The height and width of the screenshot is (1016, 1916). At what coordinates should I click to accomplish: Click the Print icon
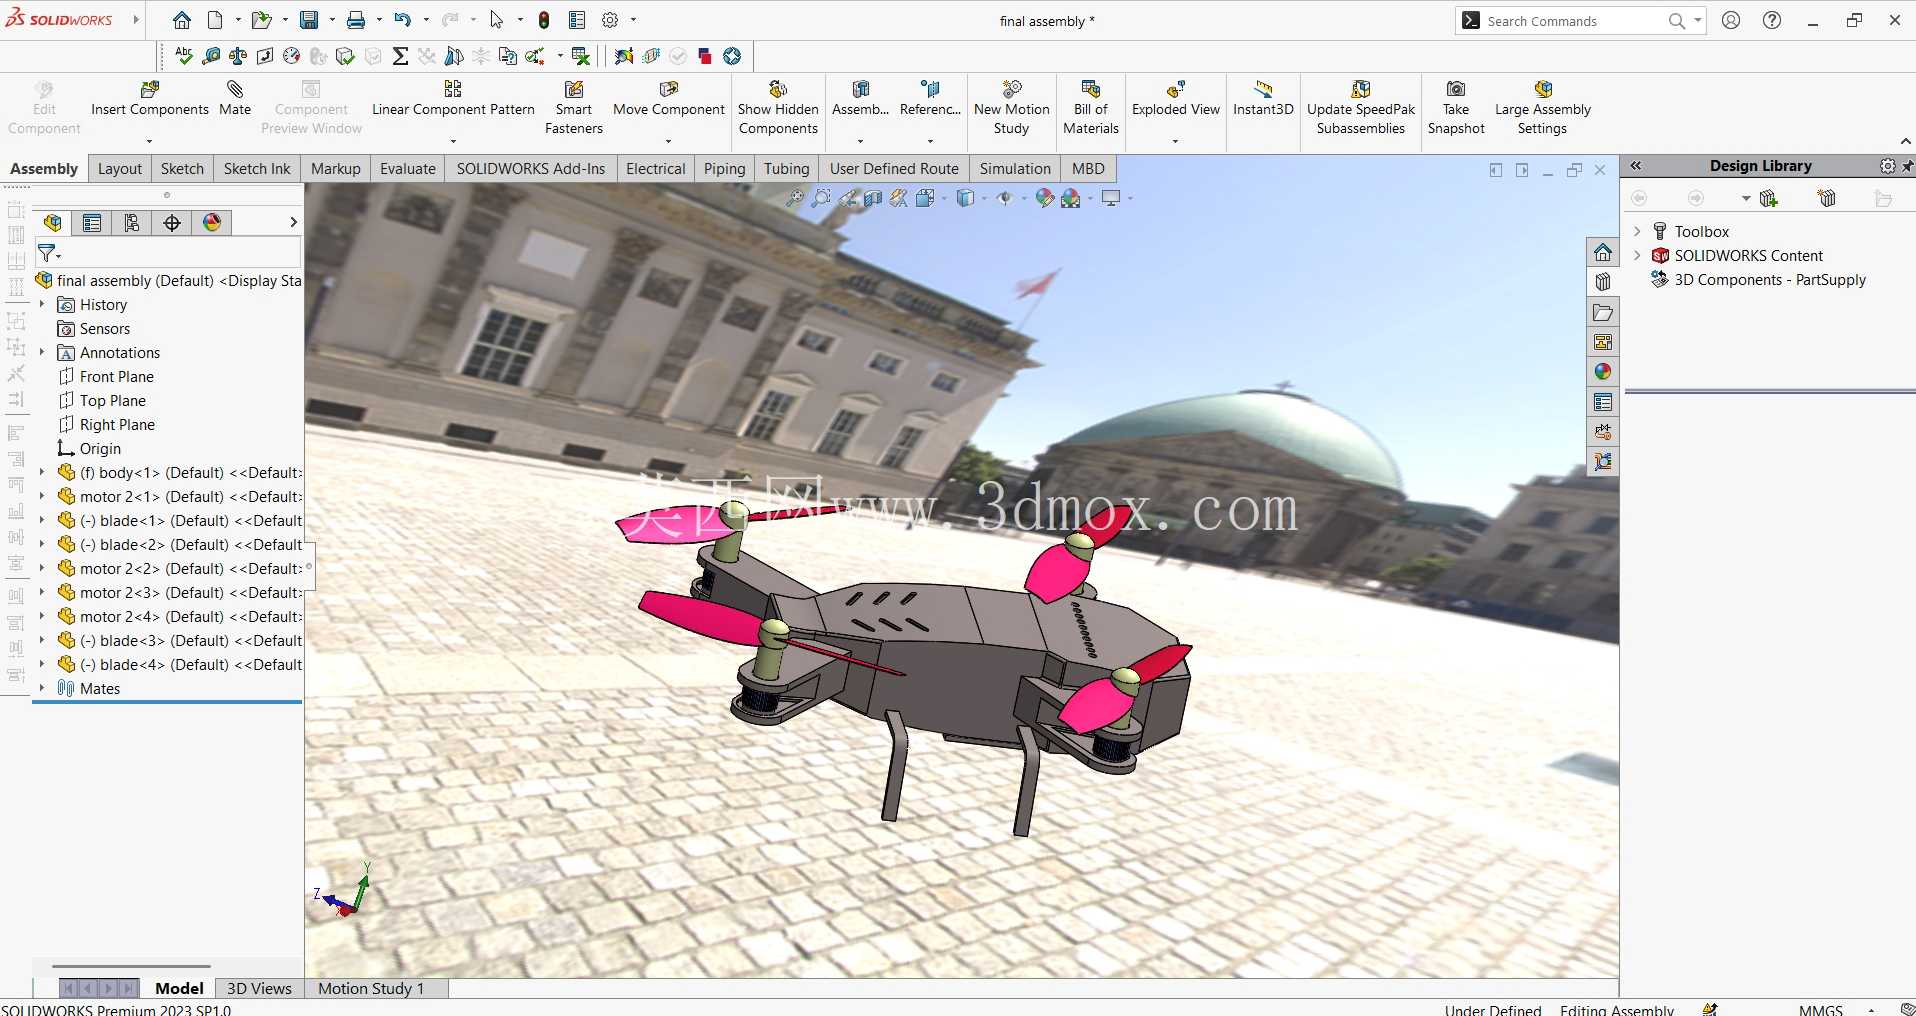[356, 20]
